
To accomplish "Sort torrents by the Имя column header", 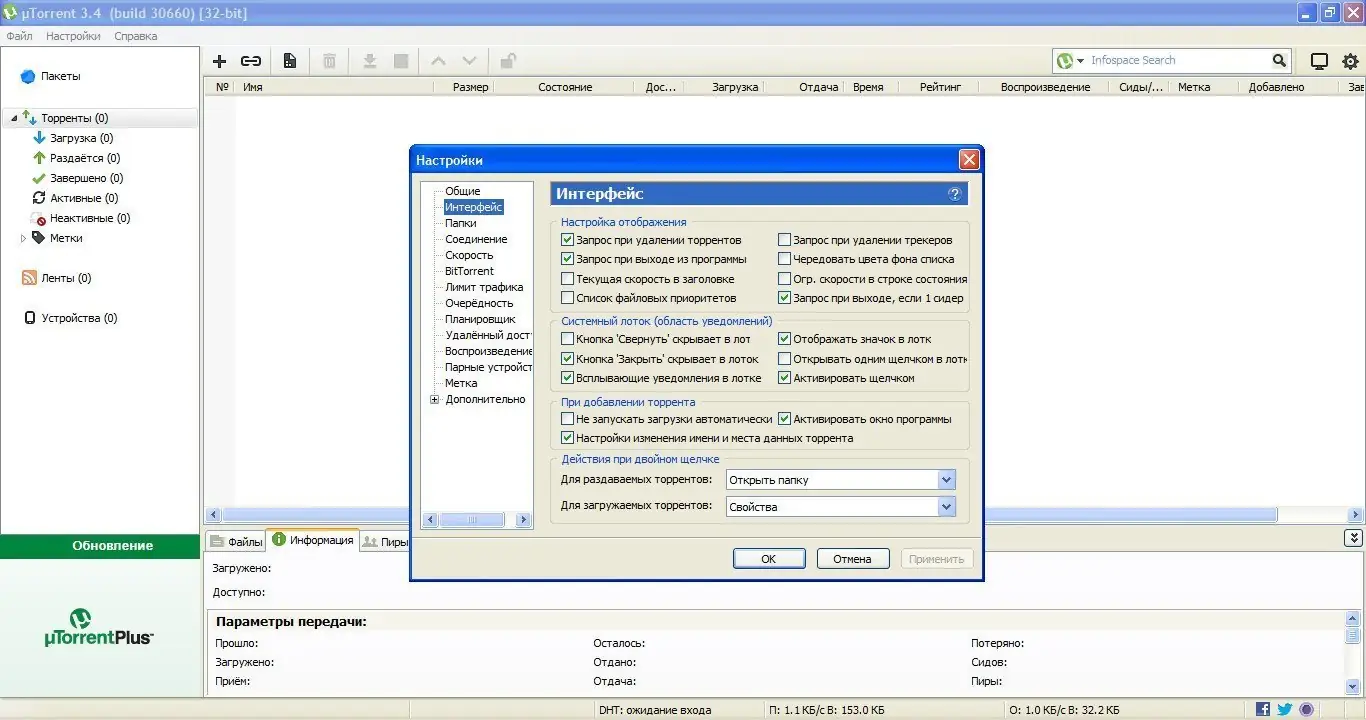I will click(335, 87).
